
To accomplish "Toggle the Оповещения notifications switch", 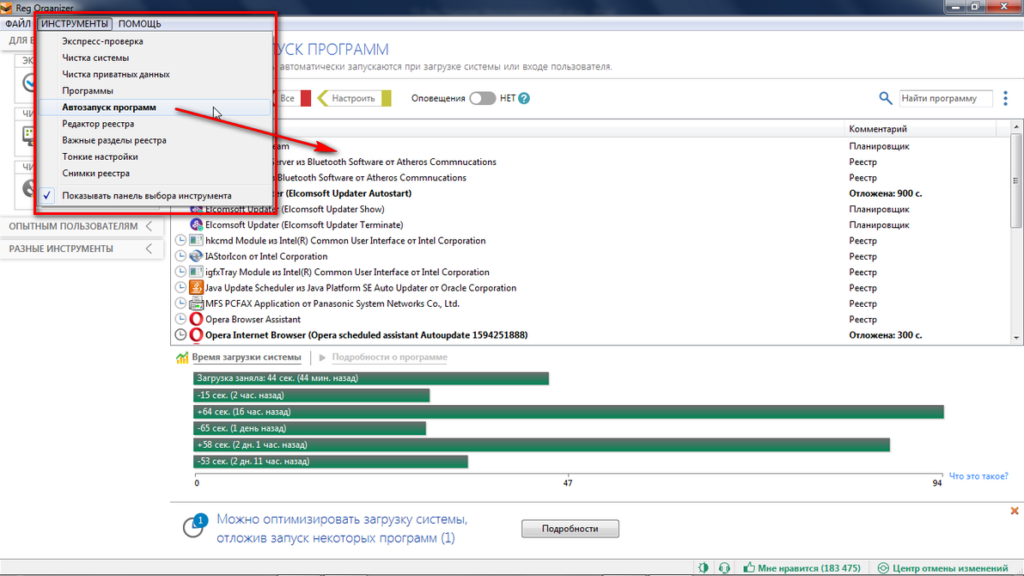I will pos(483,98).
